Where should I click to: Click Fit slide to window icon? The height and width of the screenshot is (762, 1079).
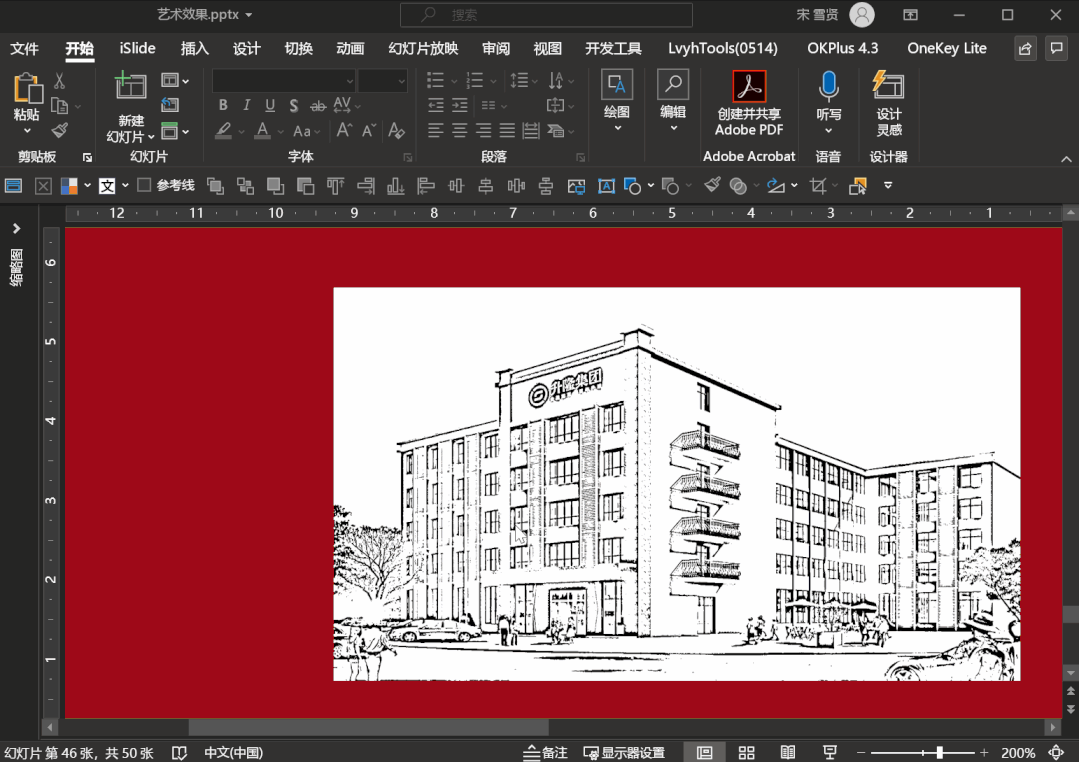(1056, 752)
